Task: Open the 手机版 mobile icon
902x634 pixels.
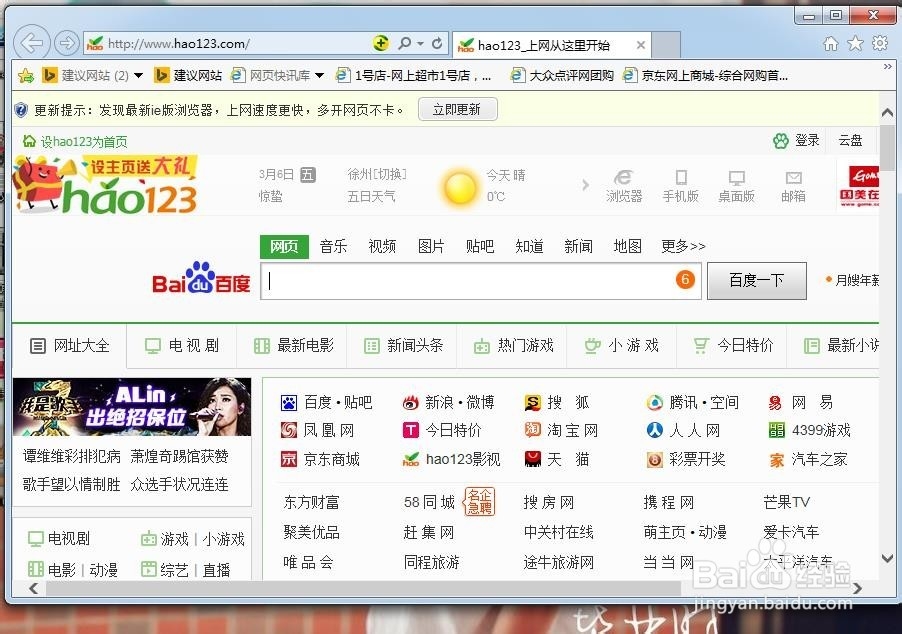Action: tap(681, 186)
